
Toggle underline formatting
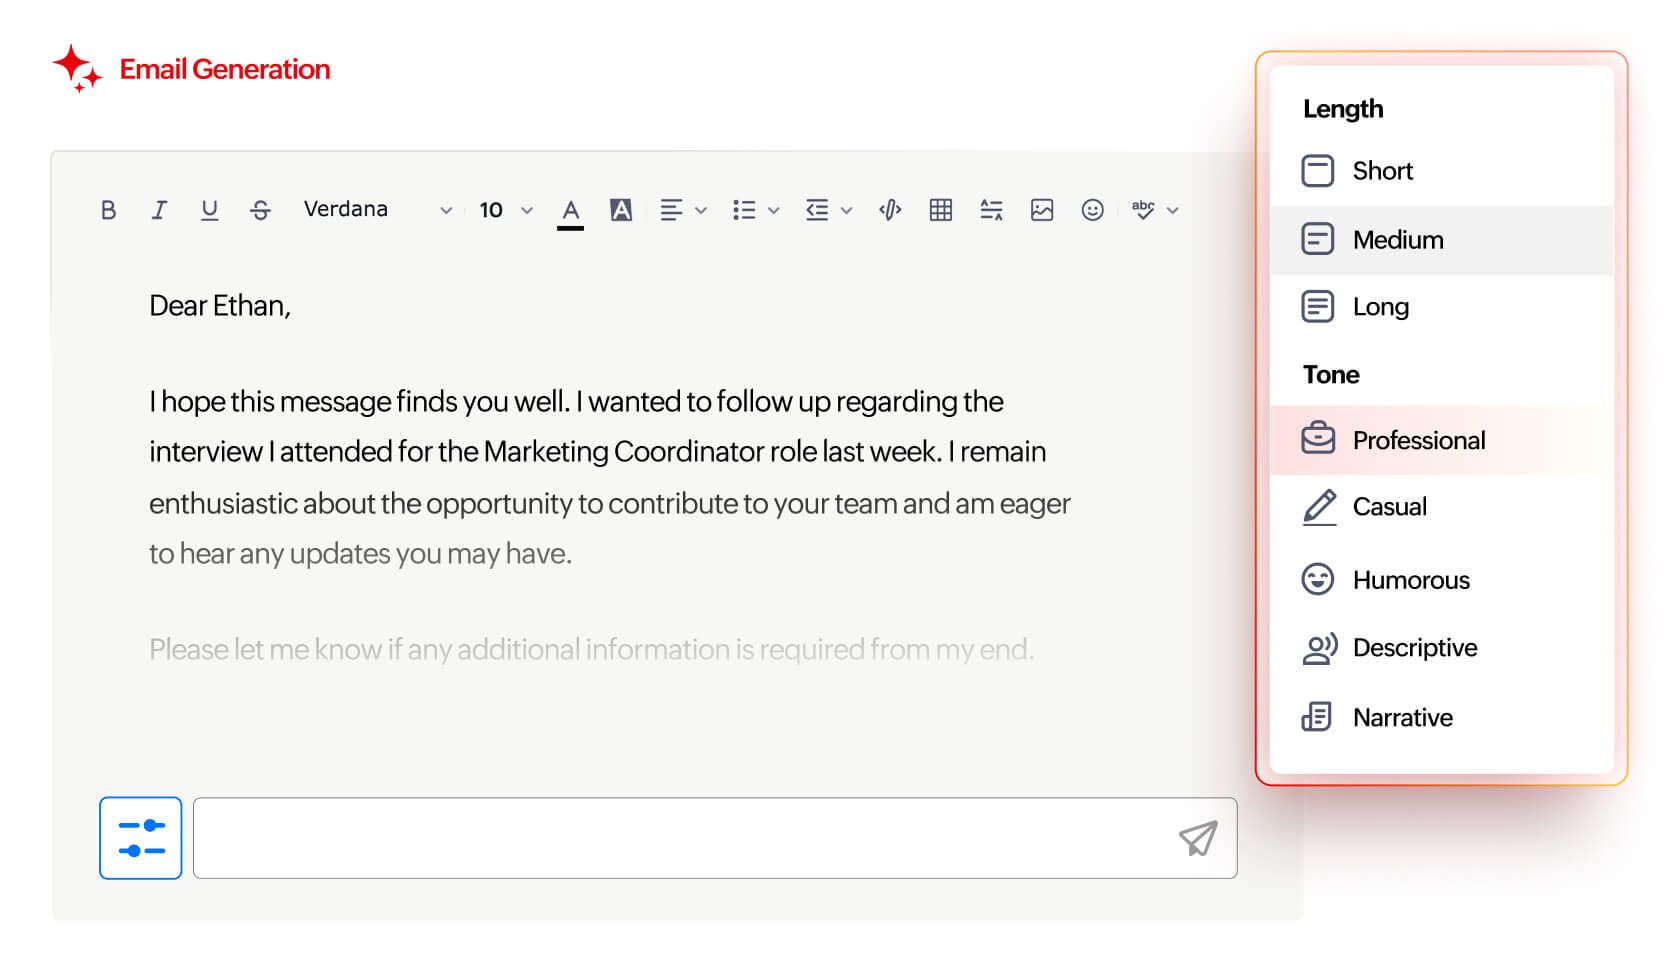210,209
